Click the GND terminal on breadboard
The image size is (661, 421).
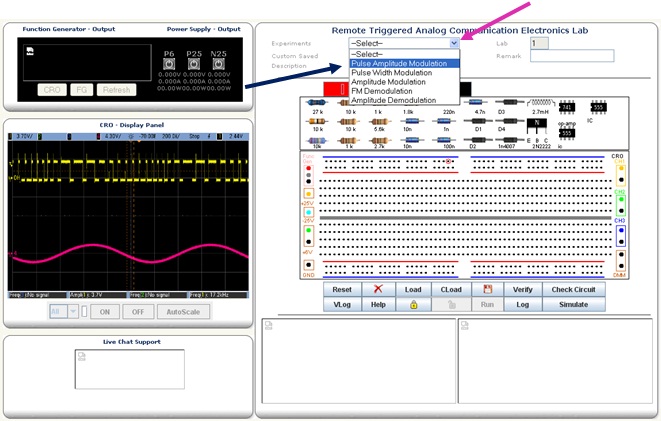[x=309, y=265]
